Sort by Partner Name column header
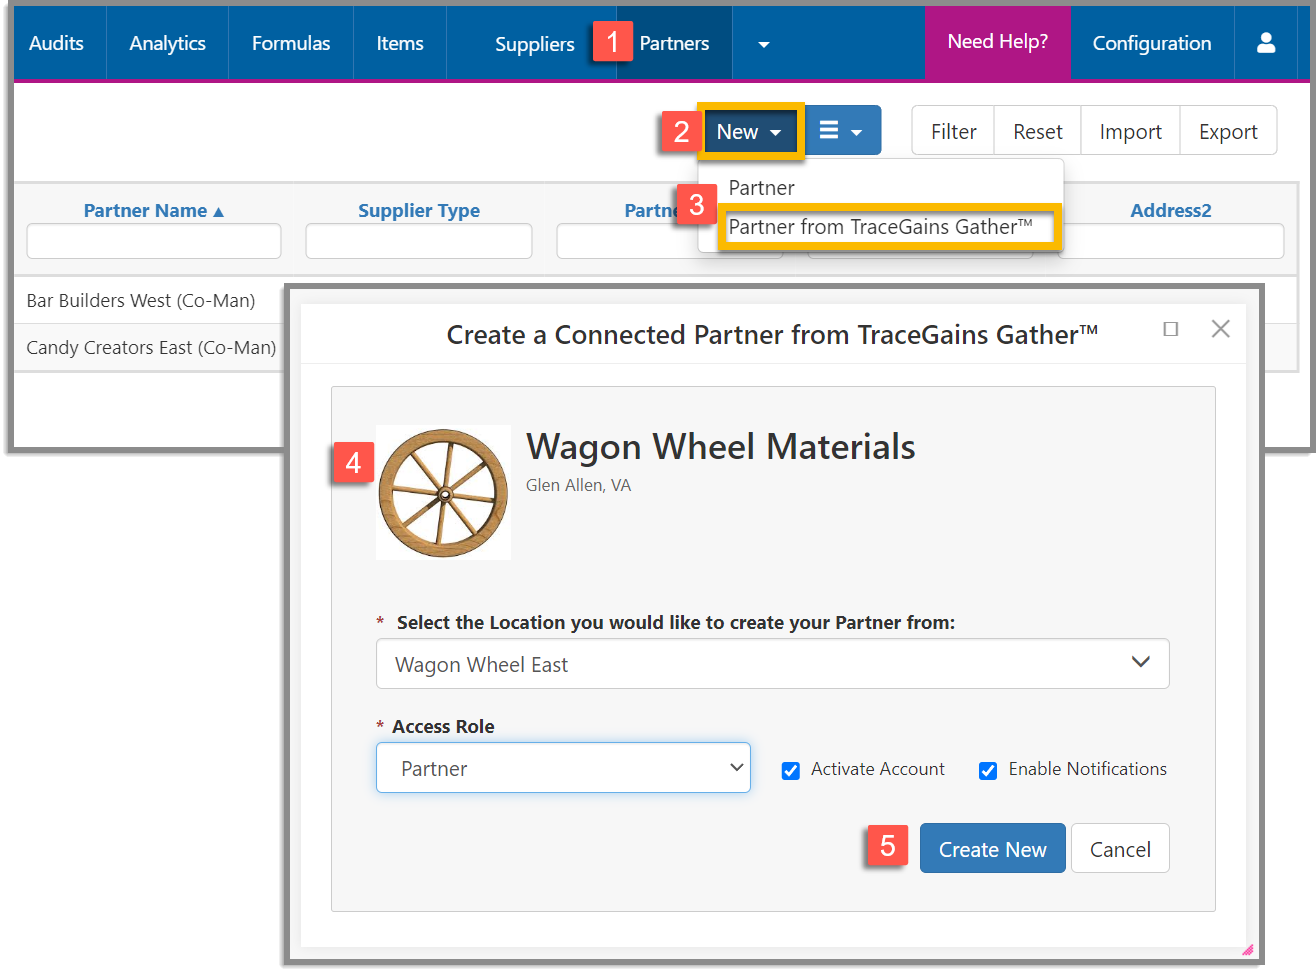The height and width of the screenshot is (973, 1316). 154,211
